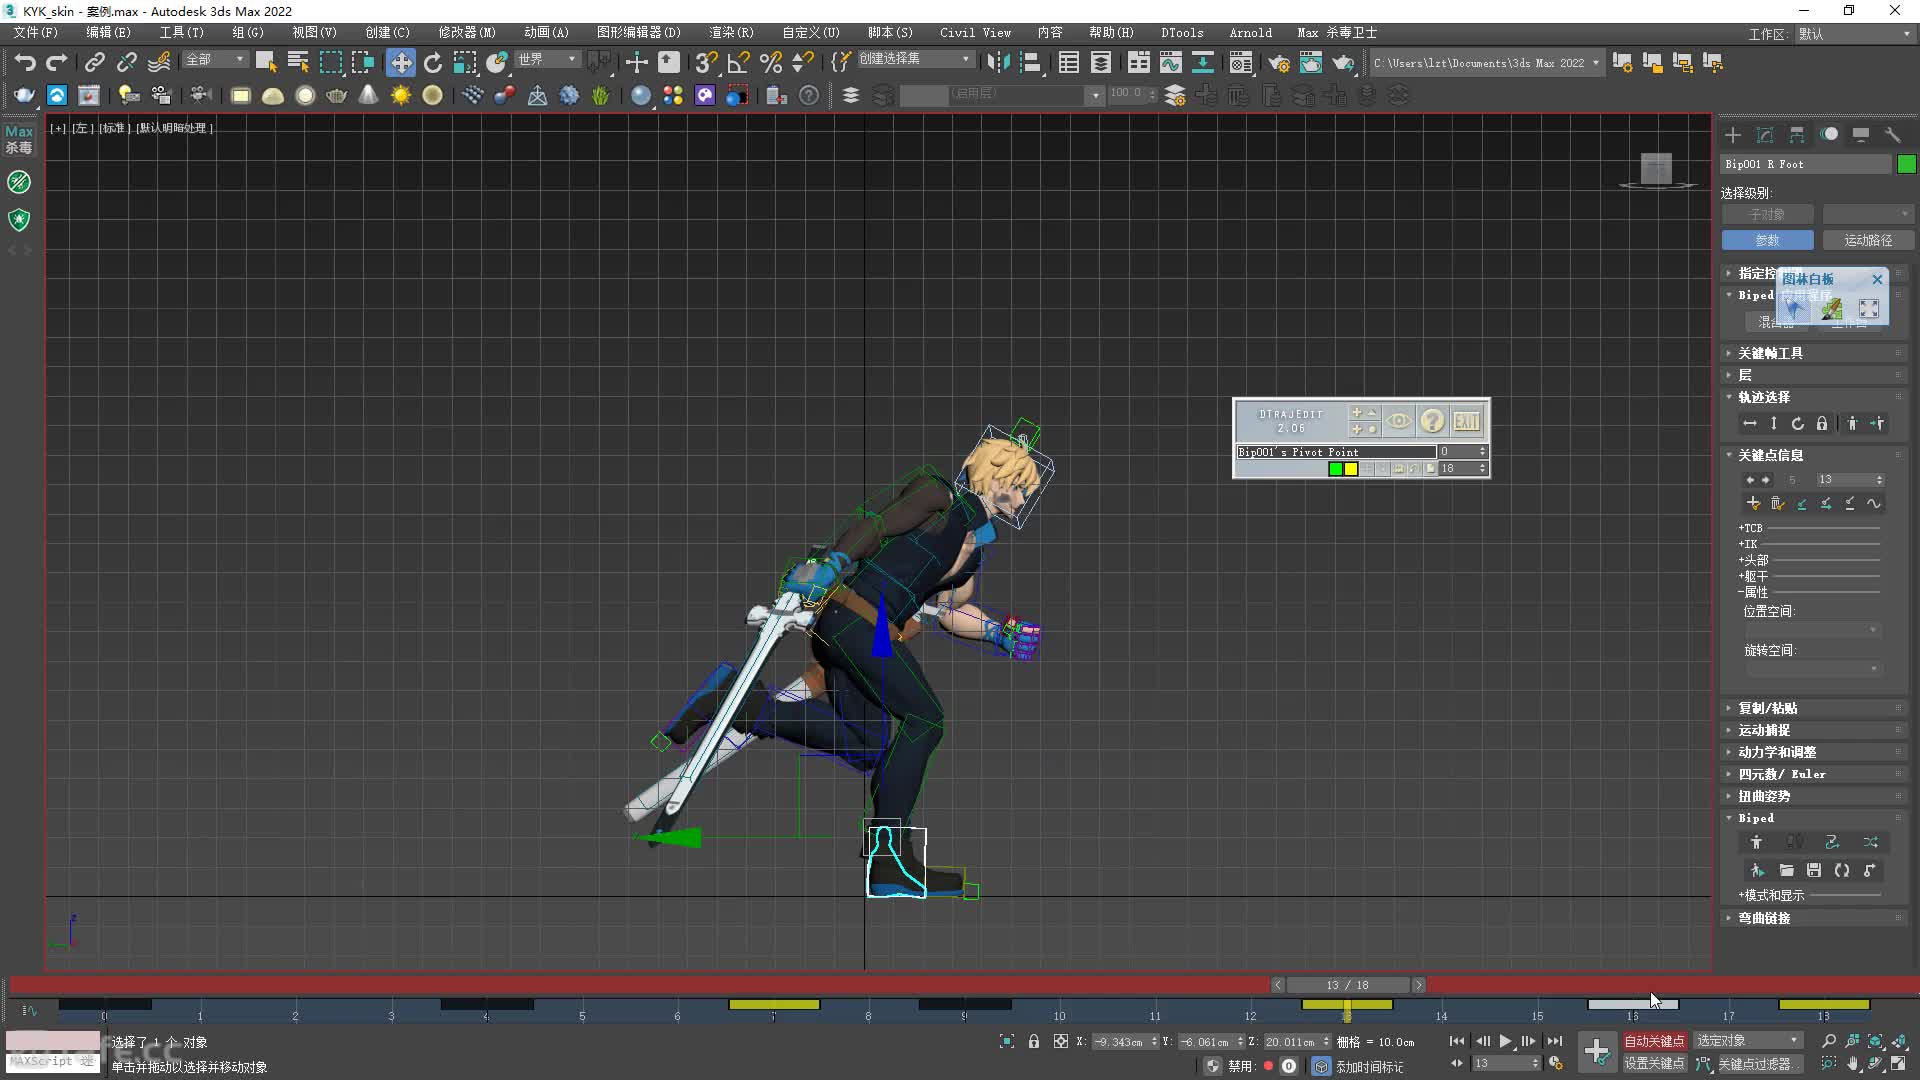Open the Render Setup teapot icon

pos(1279,62)
